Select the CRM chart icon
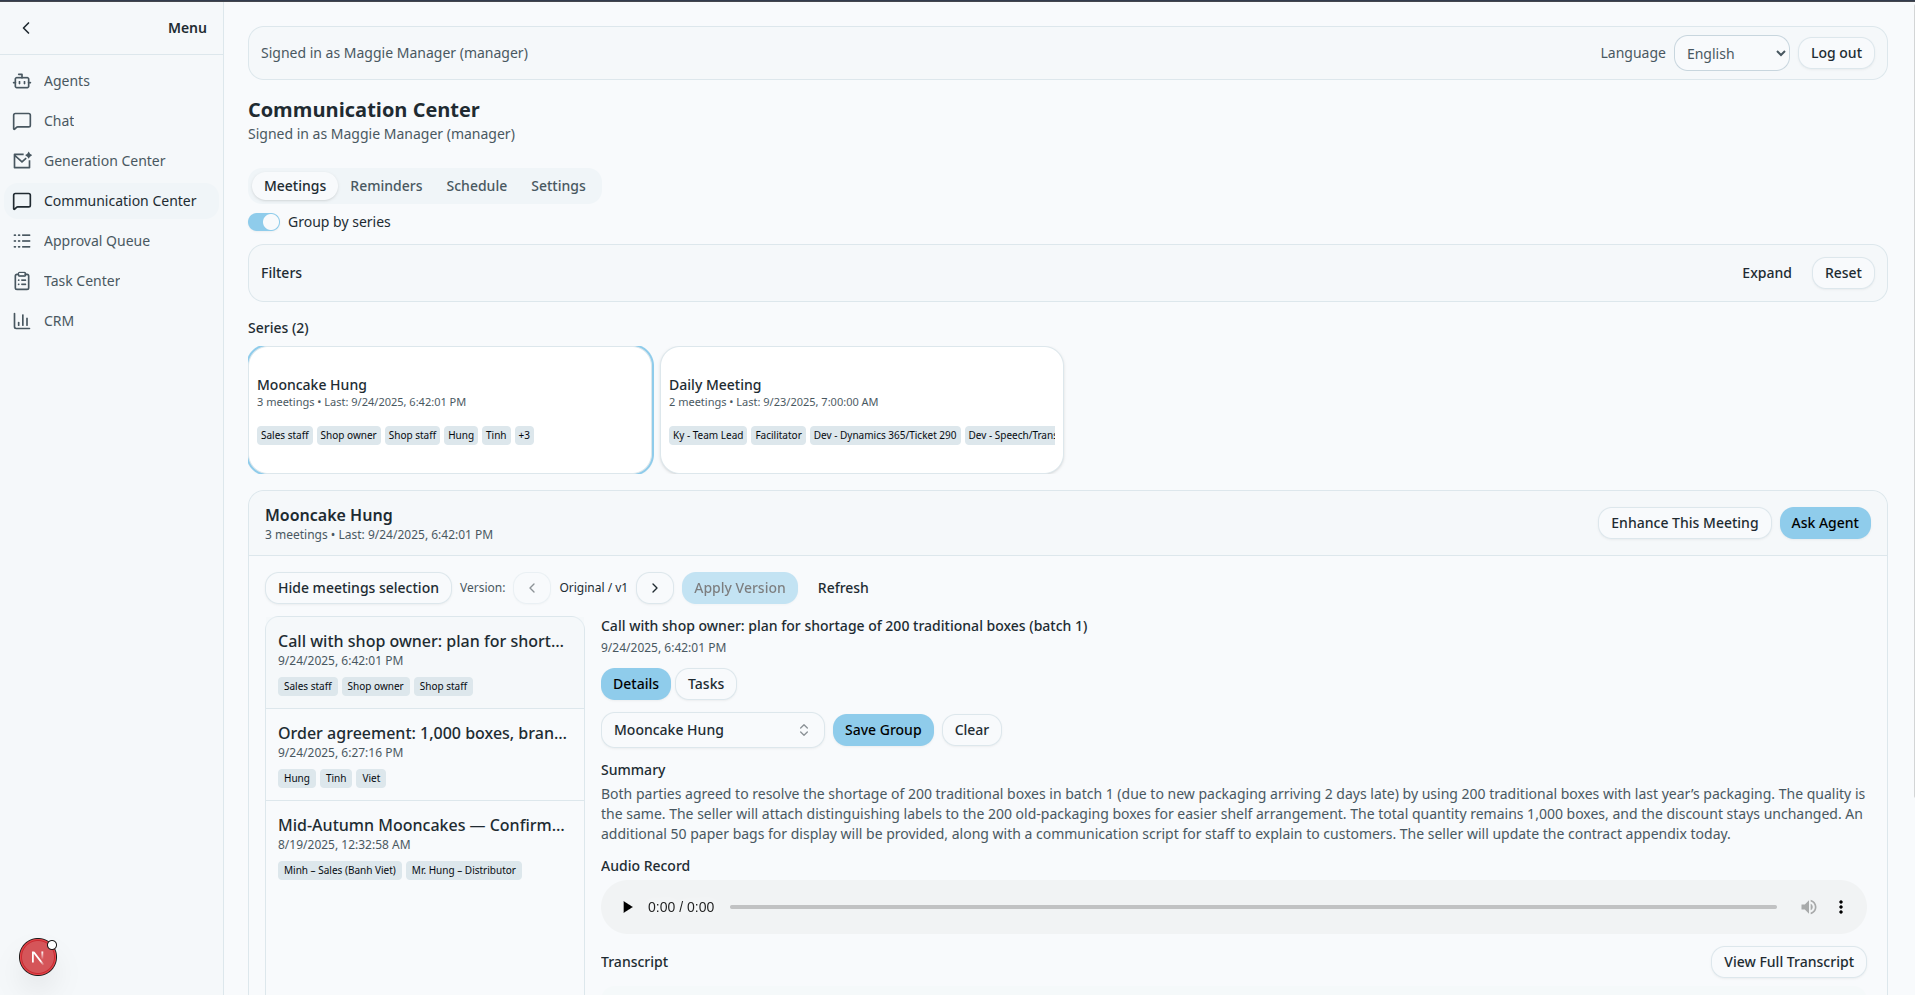 22,320
